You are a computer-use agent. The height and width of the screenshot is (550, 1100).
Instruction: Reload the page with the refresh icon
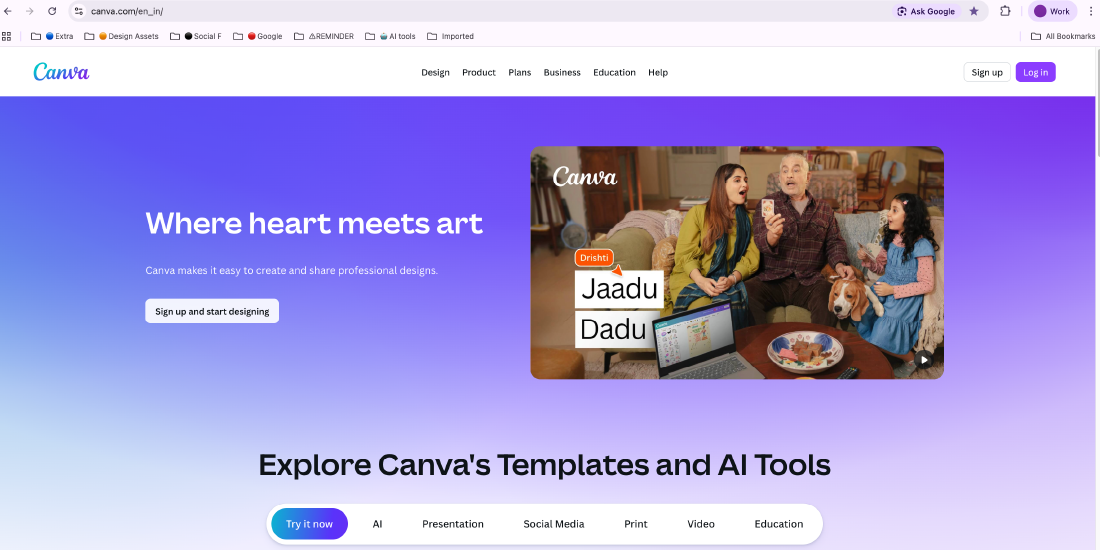52,11
